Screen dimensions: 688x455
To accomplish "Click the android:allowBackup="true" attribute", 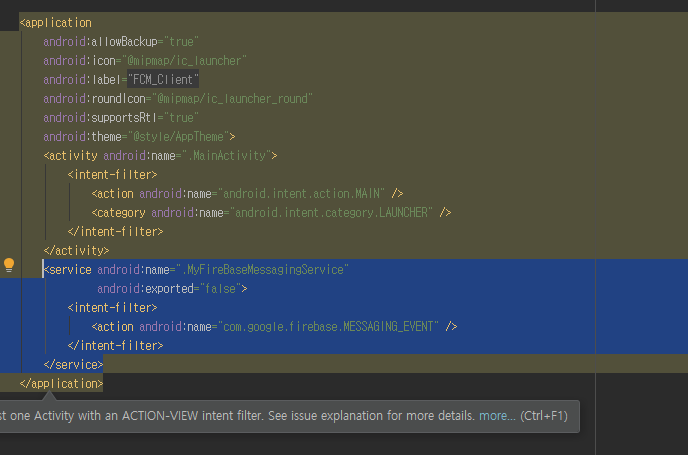I will (121, 42).
